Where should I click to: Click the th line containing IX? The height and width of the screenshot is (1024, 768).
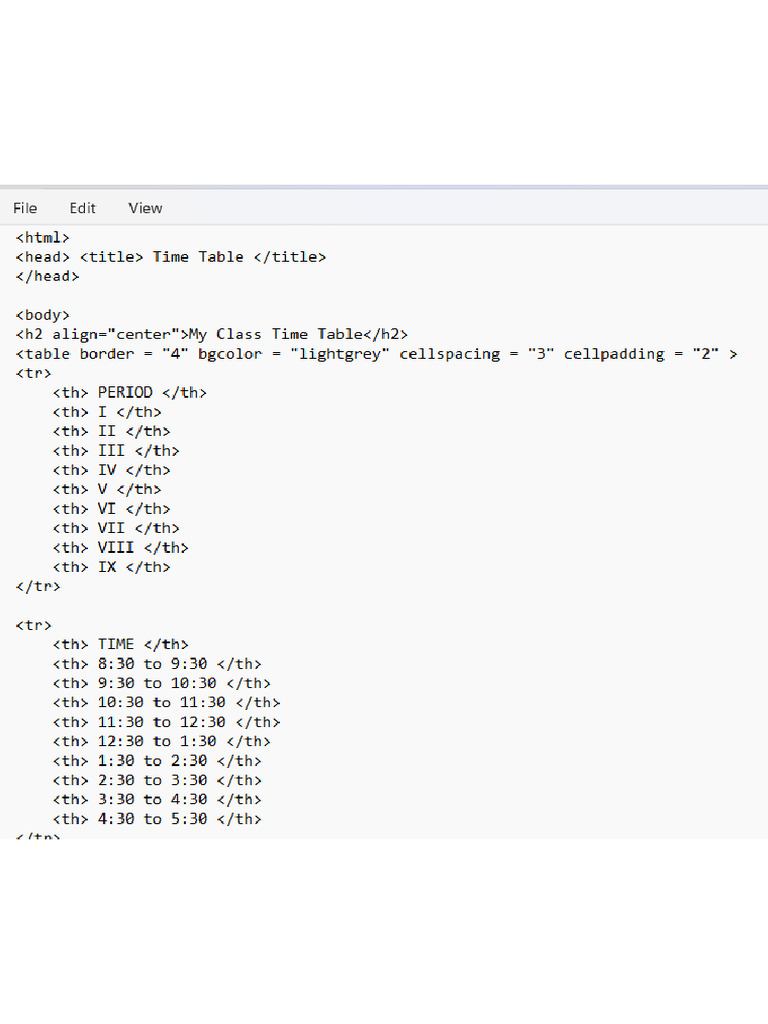click(x=111, y=567)
